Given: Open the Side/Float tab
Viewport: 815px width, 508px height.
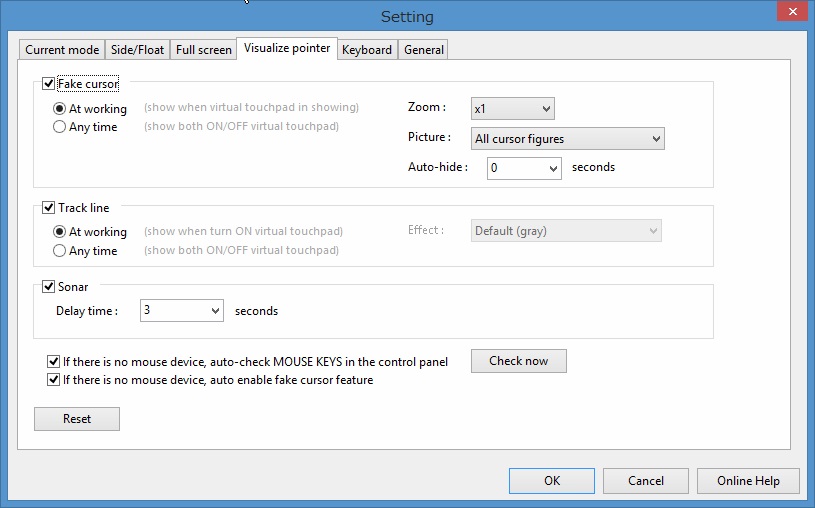Looking at the screenshot, I should [137, 50].
